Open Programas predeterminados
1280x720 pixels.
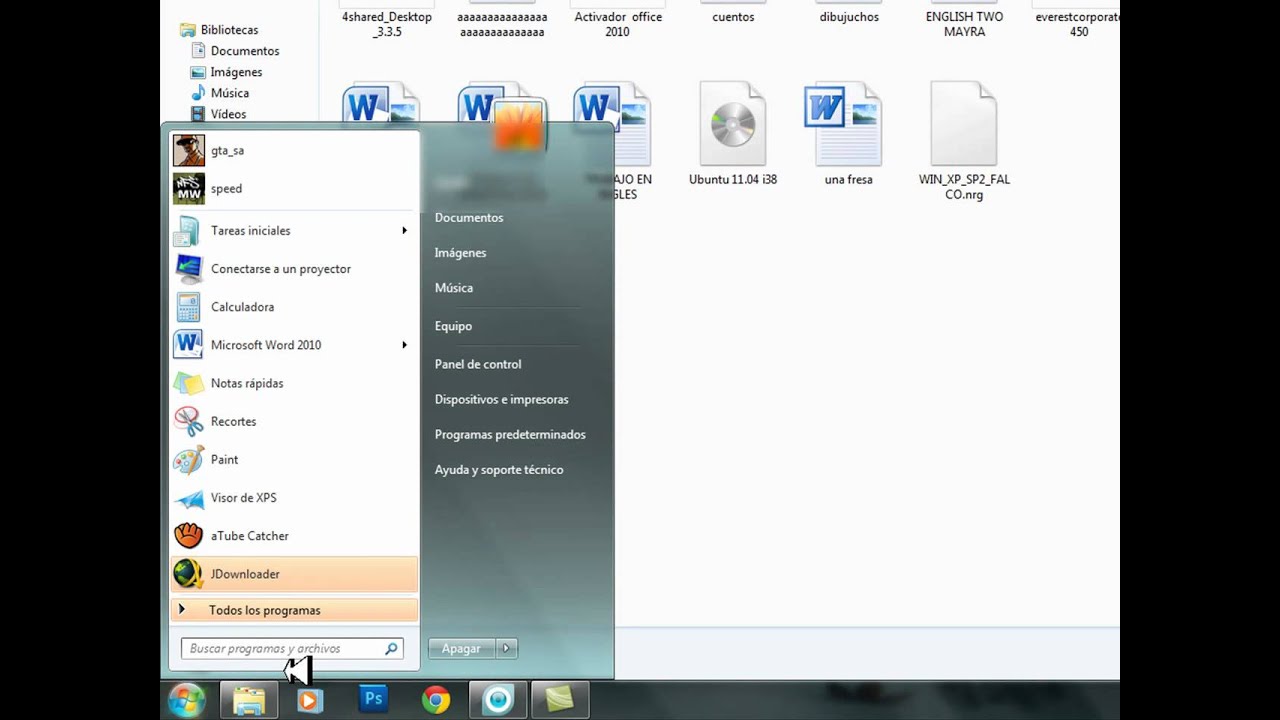coord(510,434)
